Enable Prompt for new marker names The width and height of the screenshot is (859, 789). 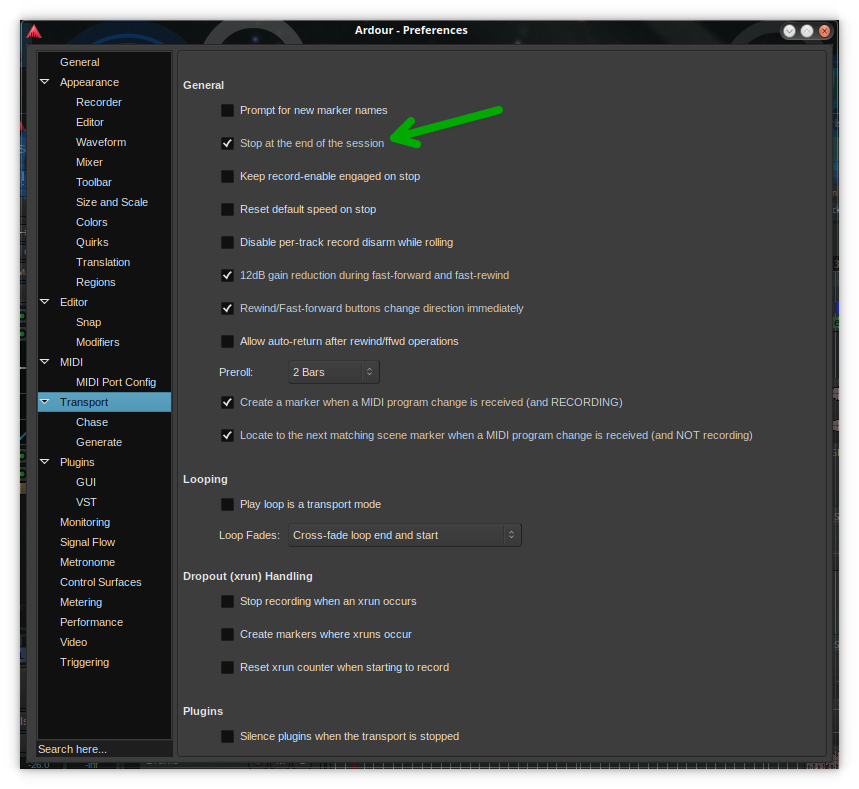tap(228, 110)
